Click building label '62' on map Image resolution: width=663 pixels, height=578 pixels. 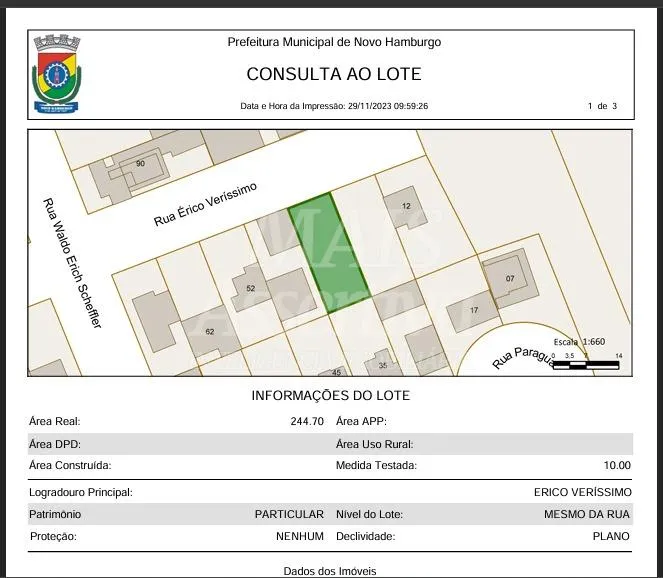click(x=210, y=331)
